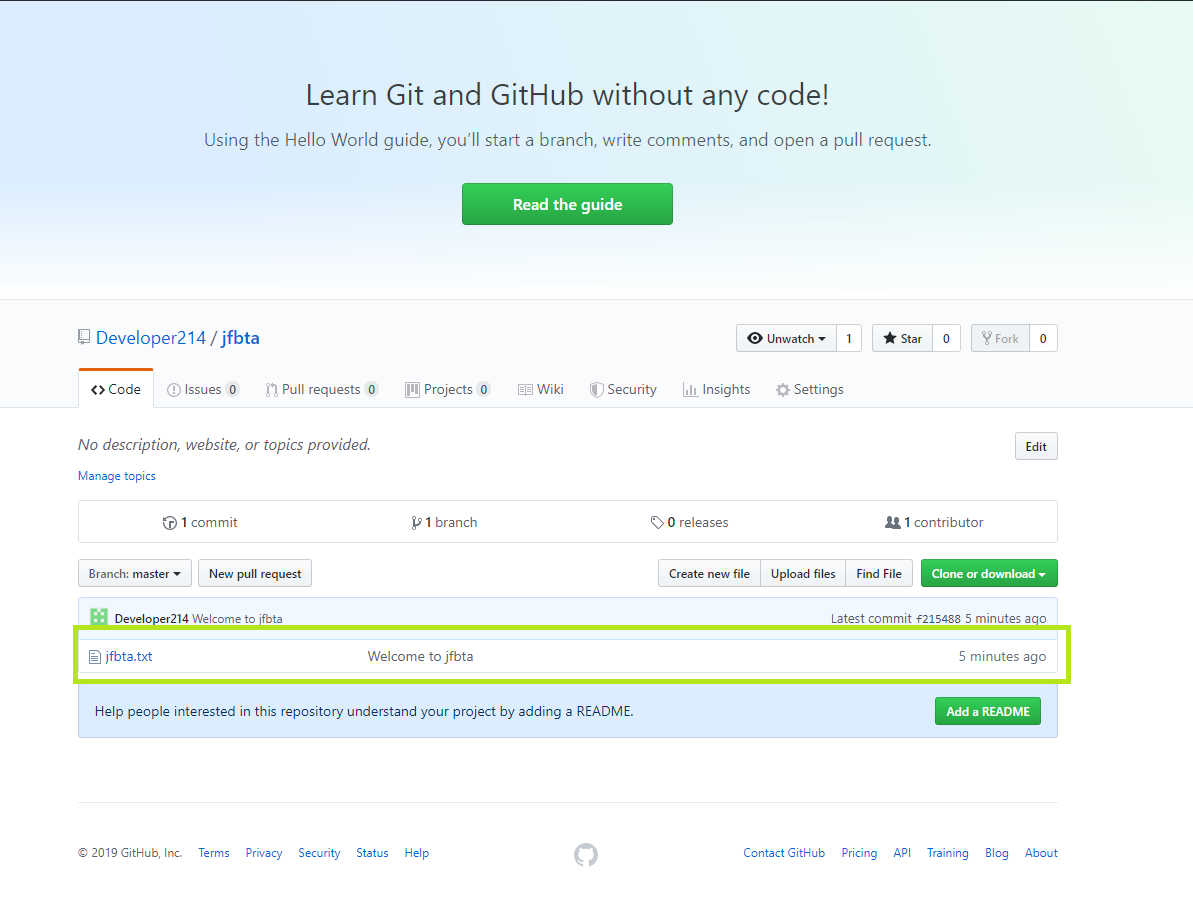The width and height of the screenshot is (1193, 901).
Task: Open the Branch: master dropdown
Action: click(x=135, y=574)
